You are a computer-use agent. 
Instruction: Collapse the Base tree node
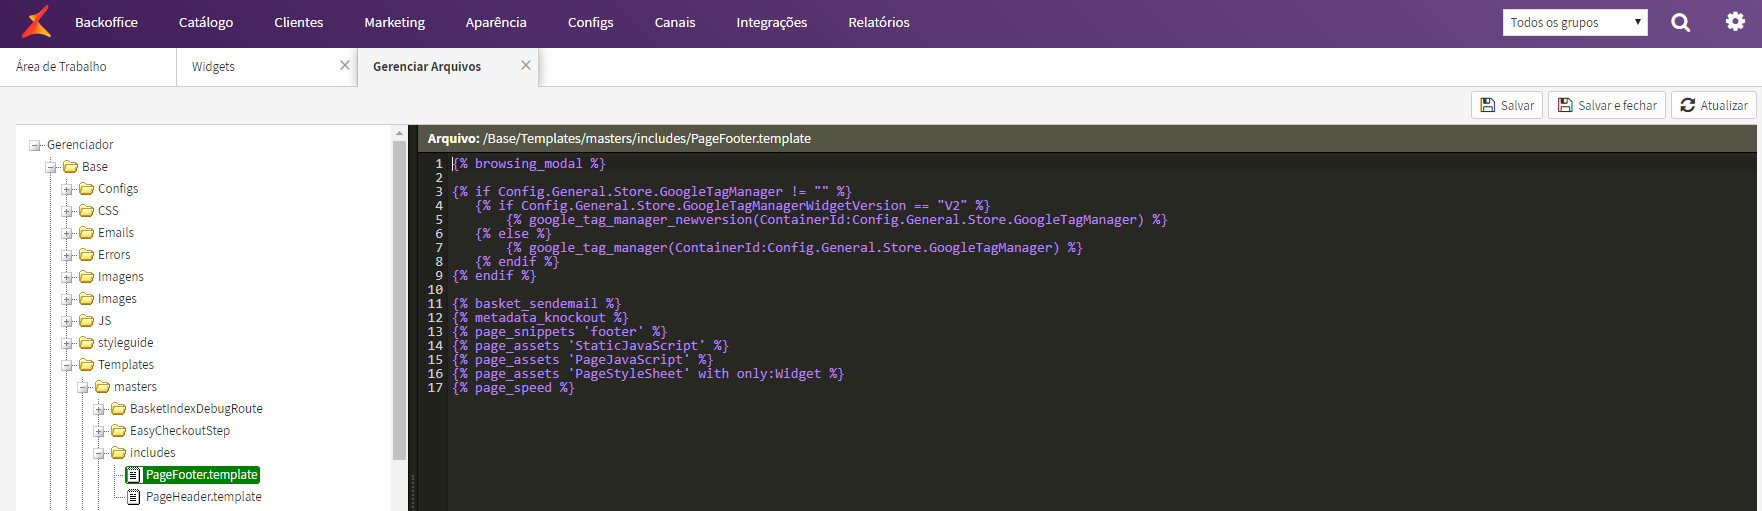coord(51,167)
